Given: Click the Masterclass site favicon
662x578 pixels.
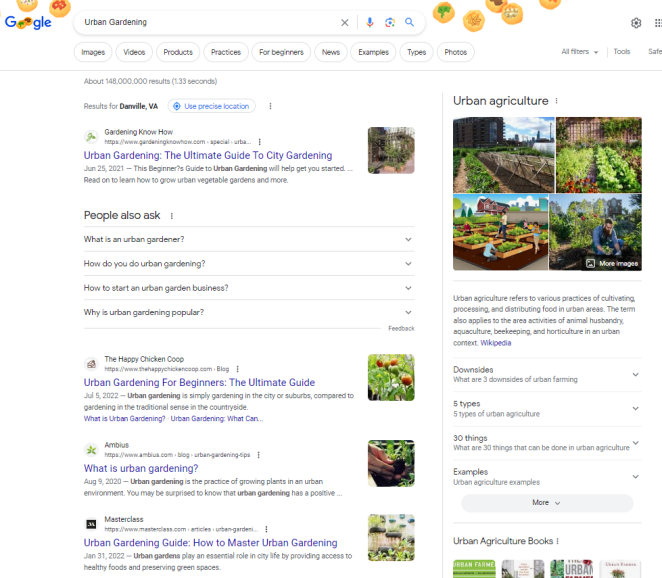Looking at the screenshot, I should pyautogui.click(x=91, y=524).
